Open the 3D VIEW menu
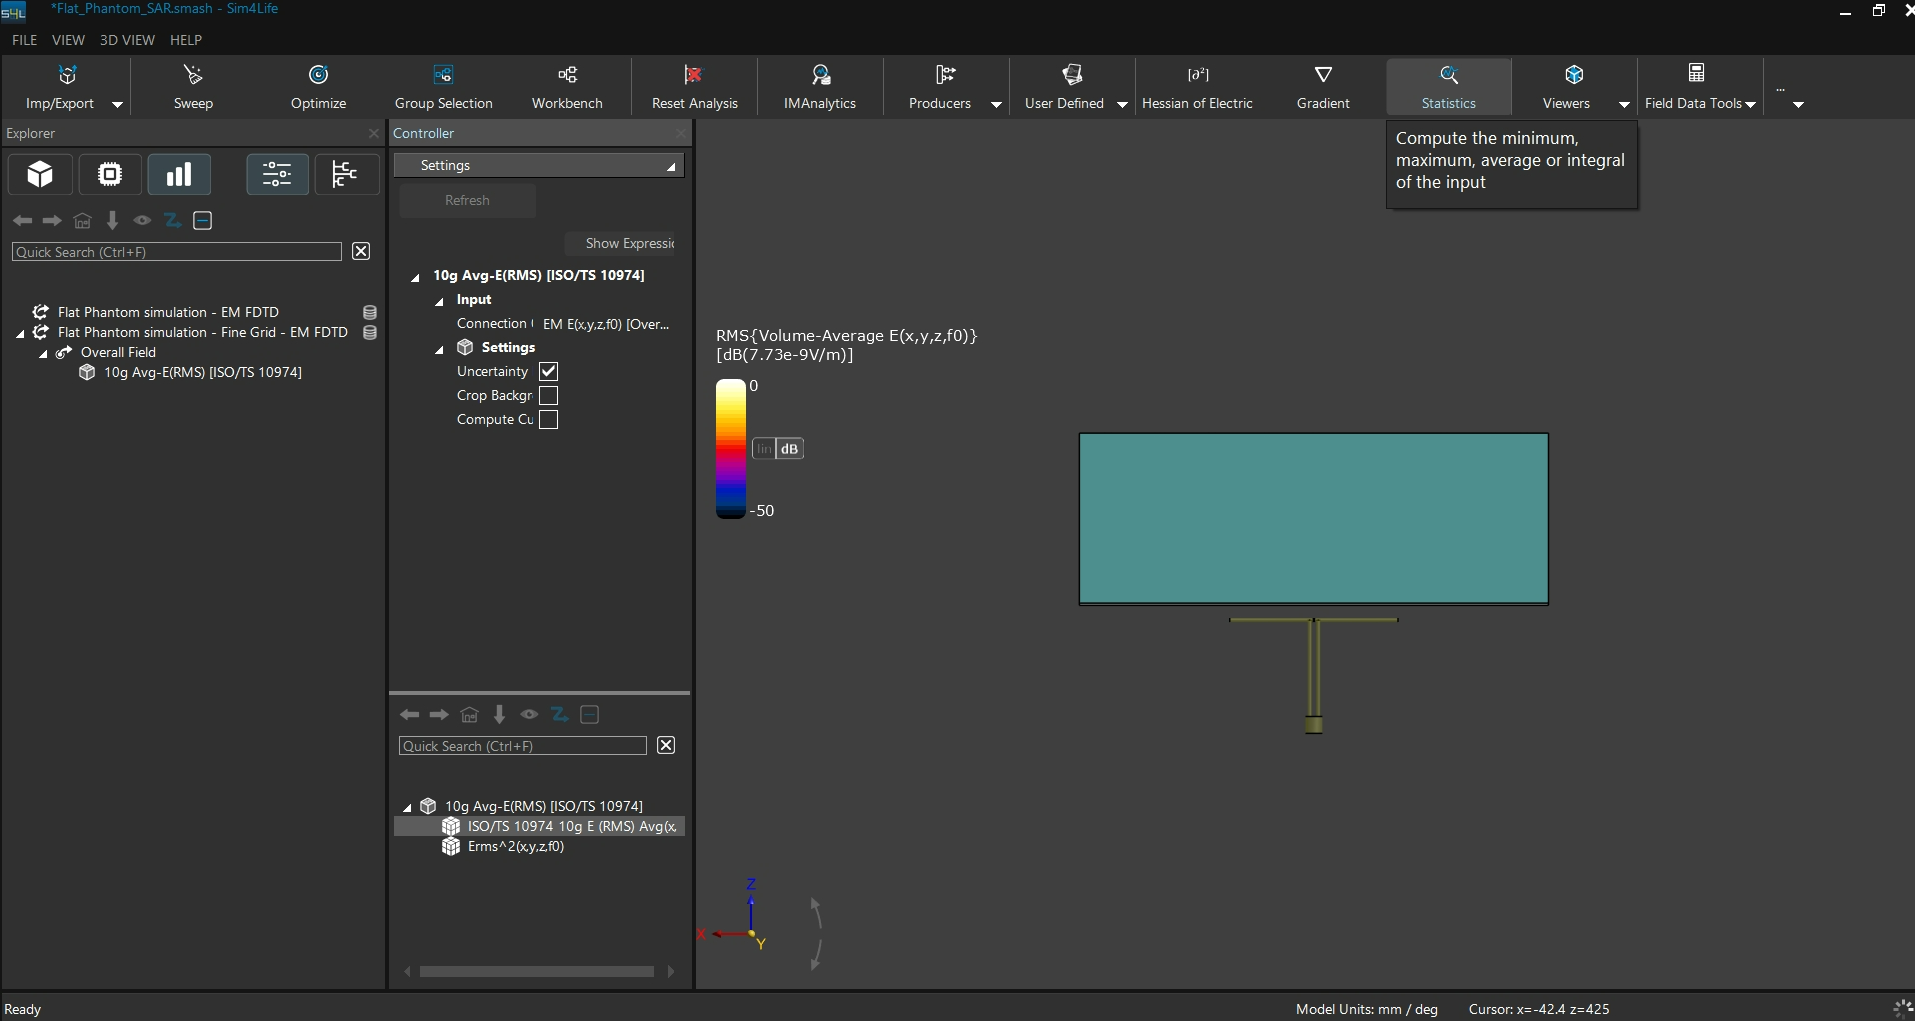Screen dimensions: 1915x1021 point(127,40)
